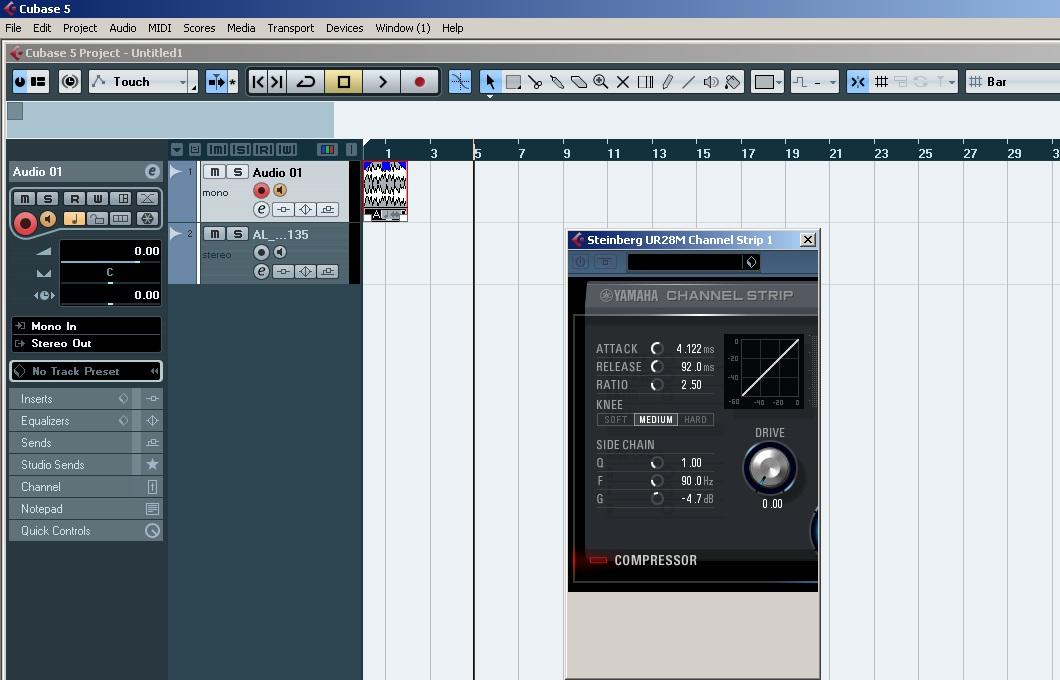Select the Range Selection tool
Screen dimensions: 1060x680
(x=513, y=82)
